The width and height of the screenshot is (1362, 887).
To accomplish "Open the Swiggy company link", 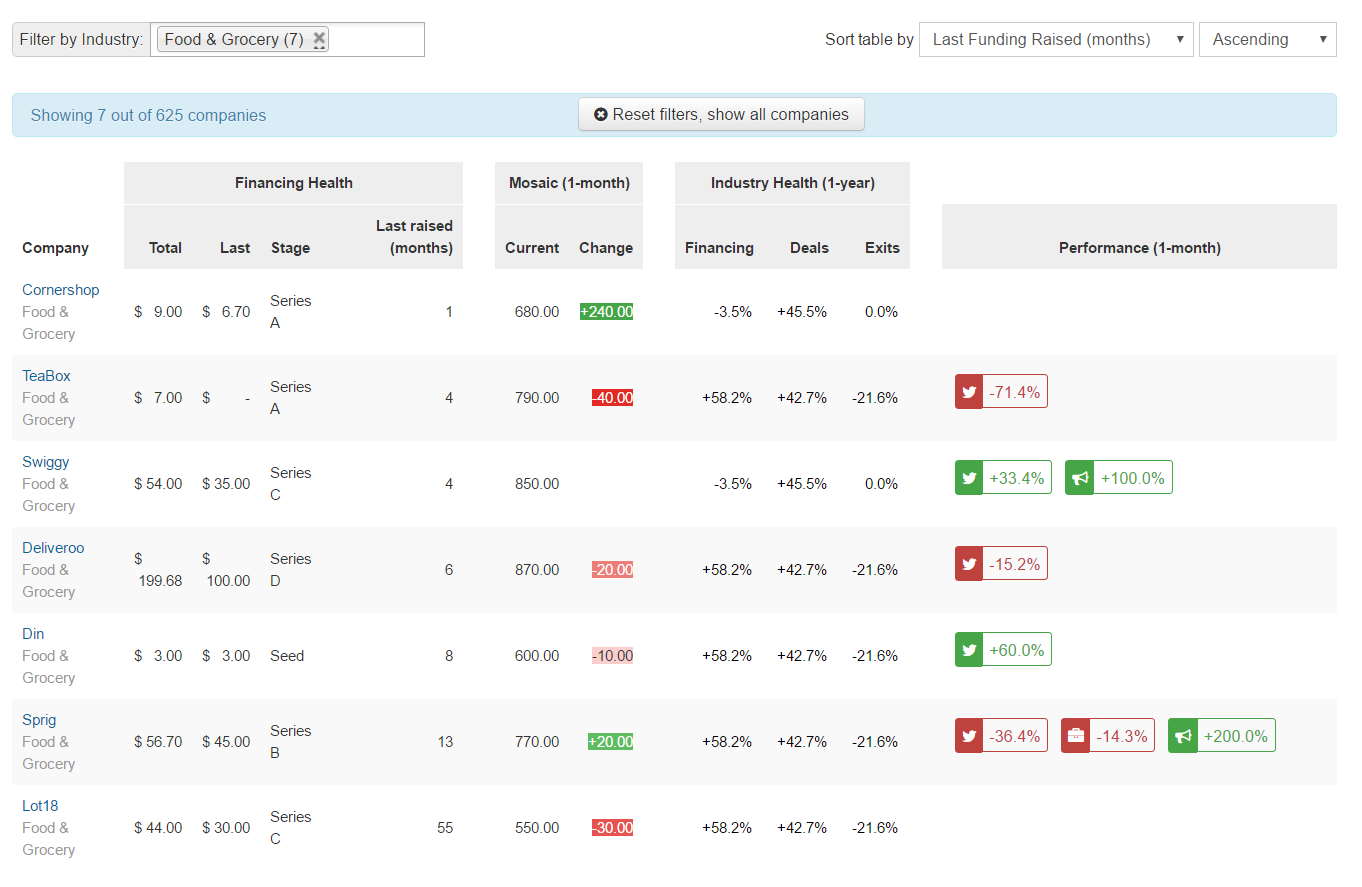I will click(x=46, y=462).
